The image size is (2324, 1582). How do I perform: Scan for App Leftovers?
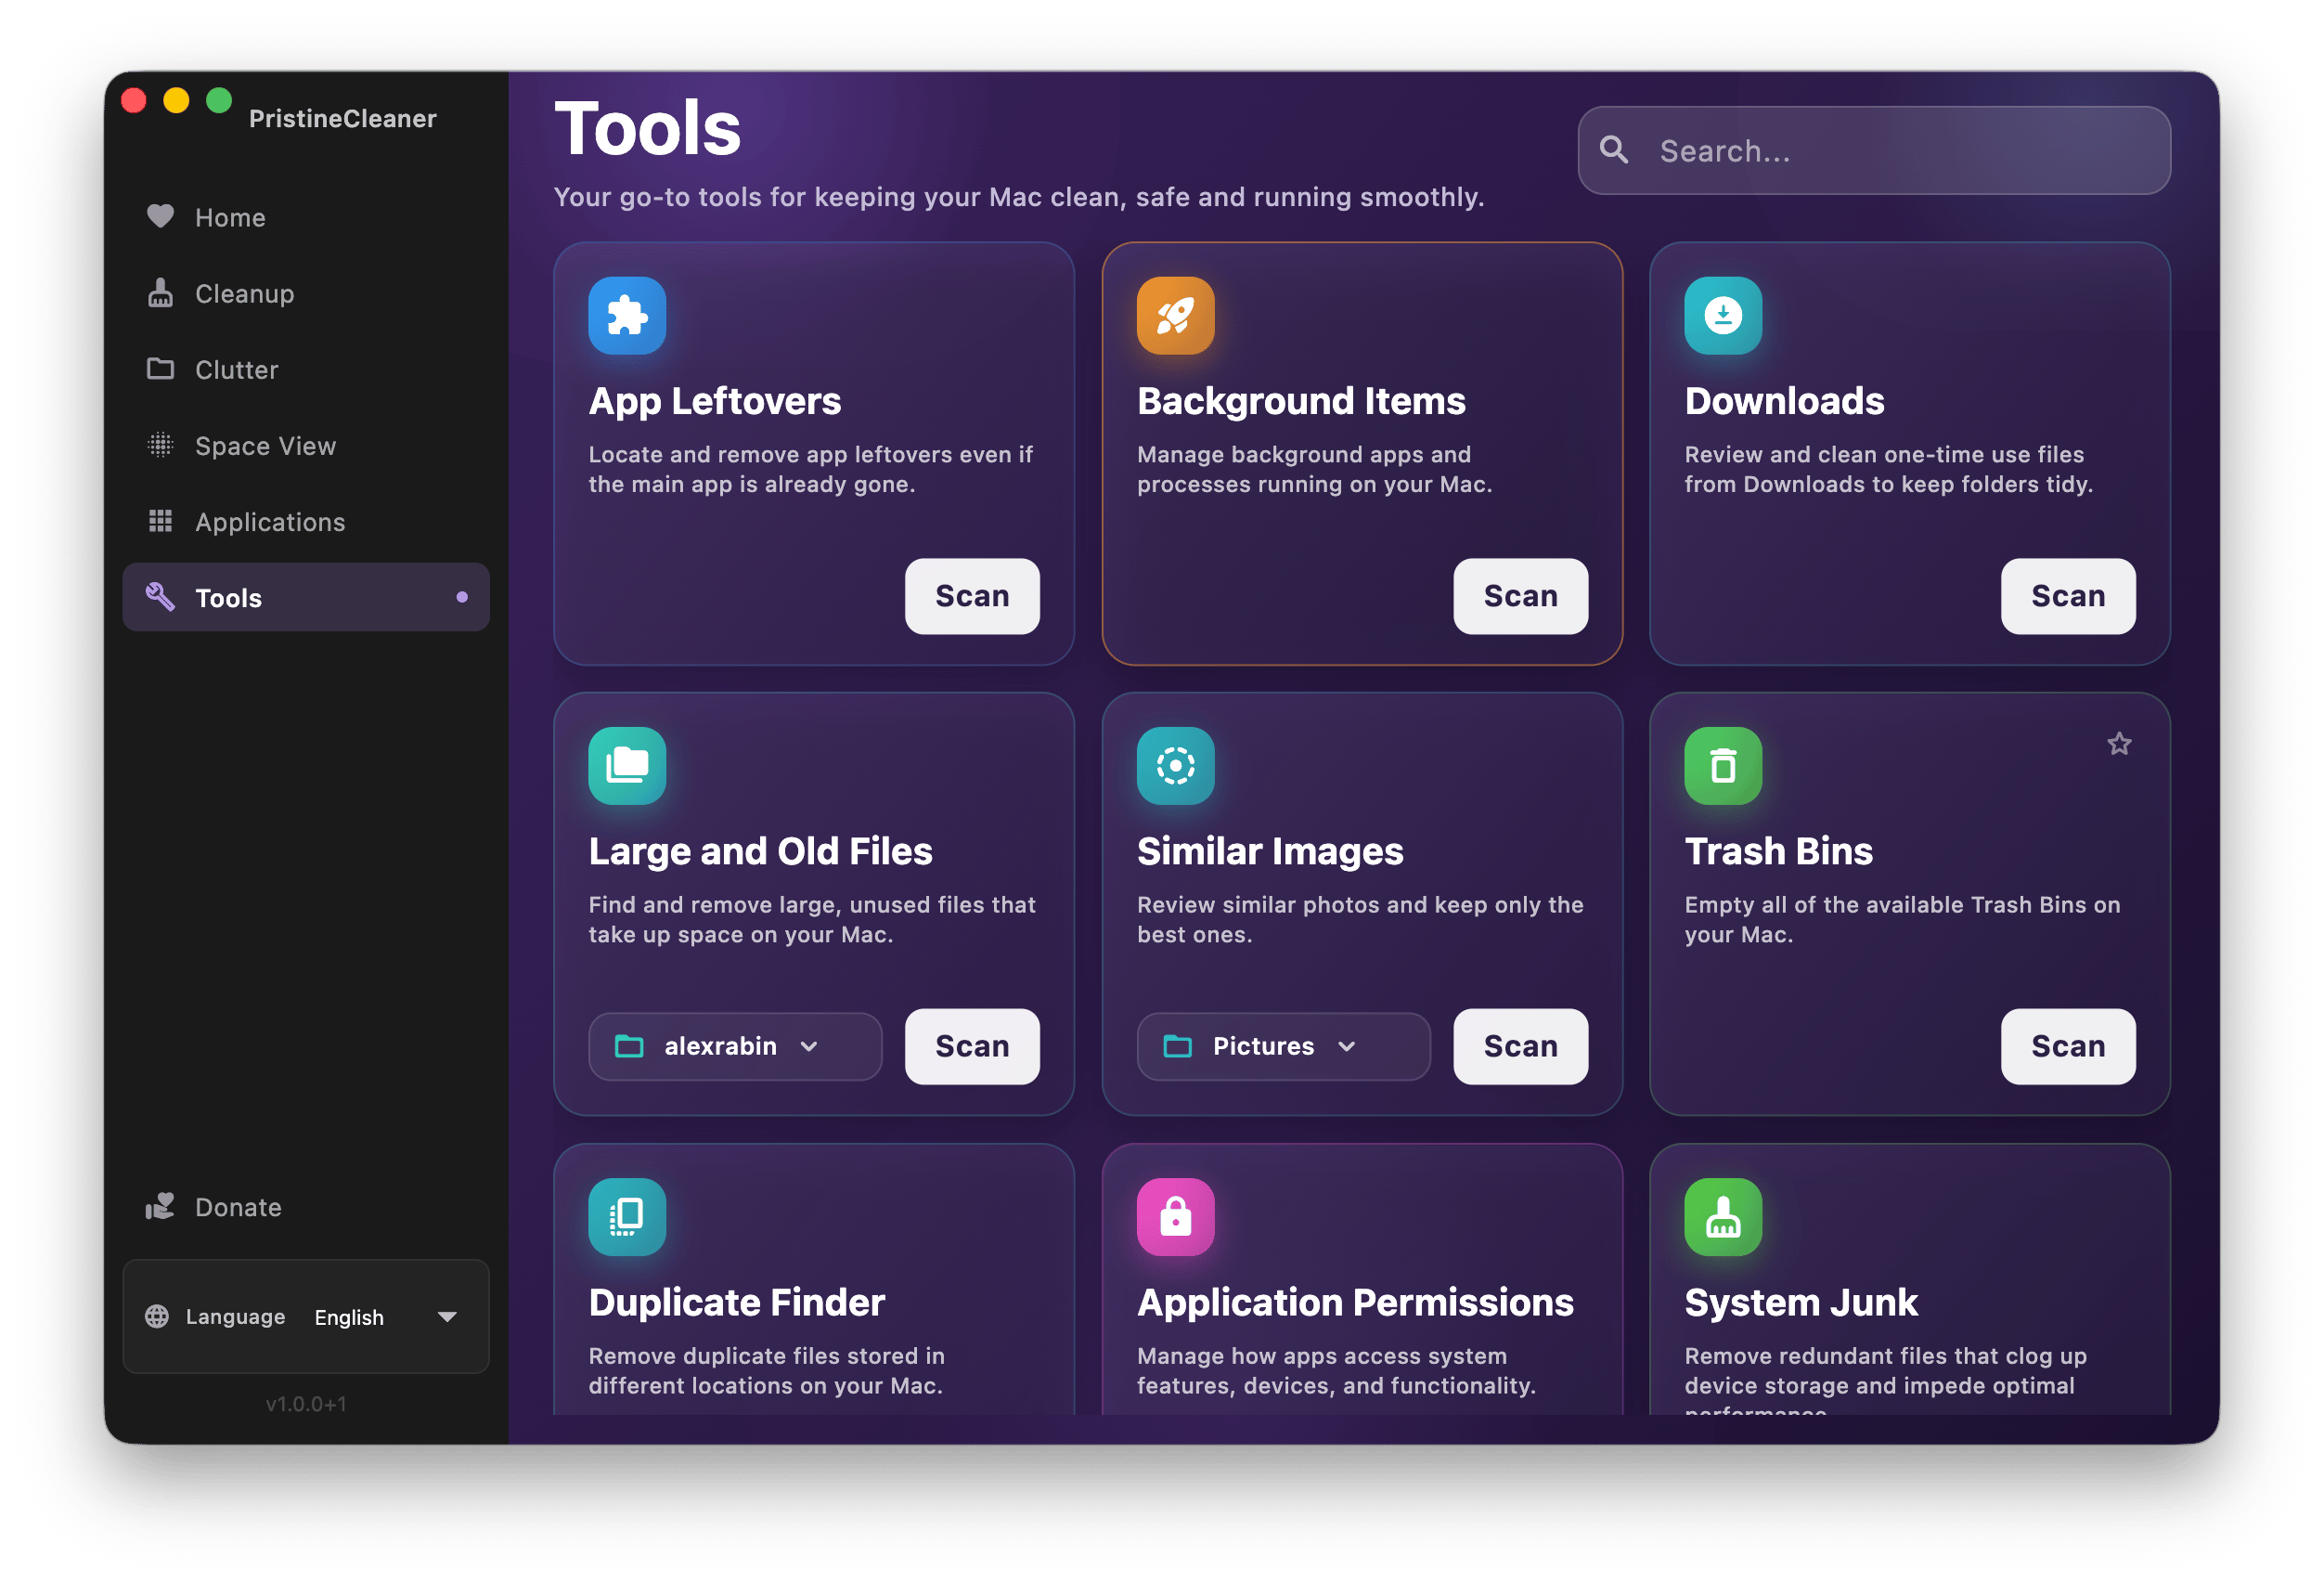tap(972, 596)
